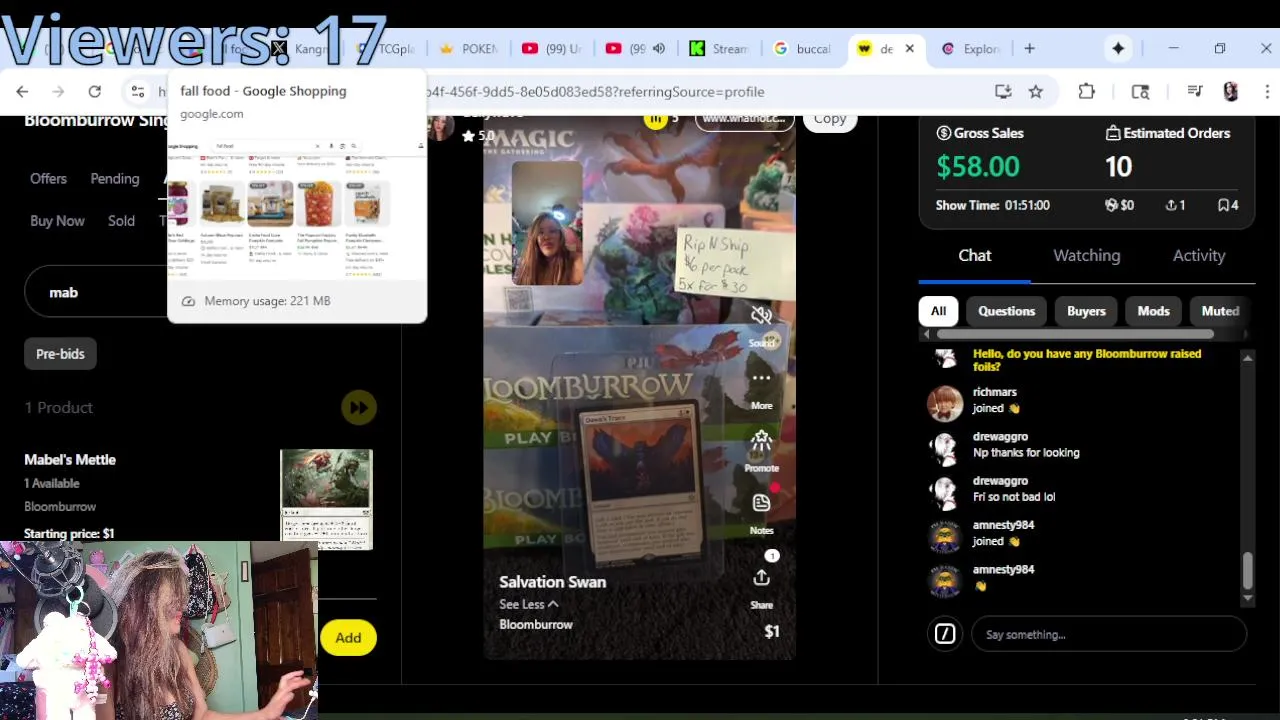The image size is (1280, 720).
Task: Close the active 'de' browser tab
Action: click(909, 48)
